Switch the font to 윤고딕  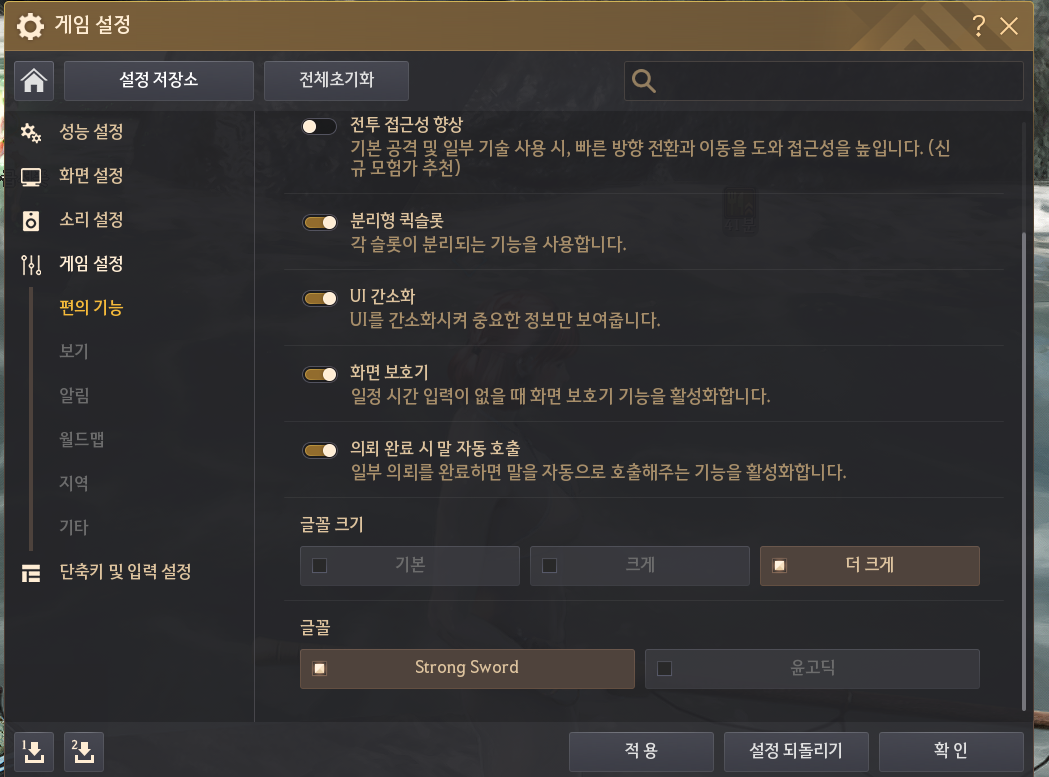point(811,668)
